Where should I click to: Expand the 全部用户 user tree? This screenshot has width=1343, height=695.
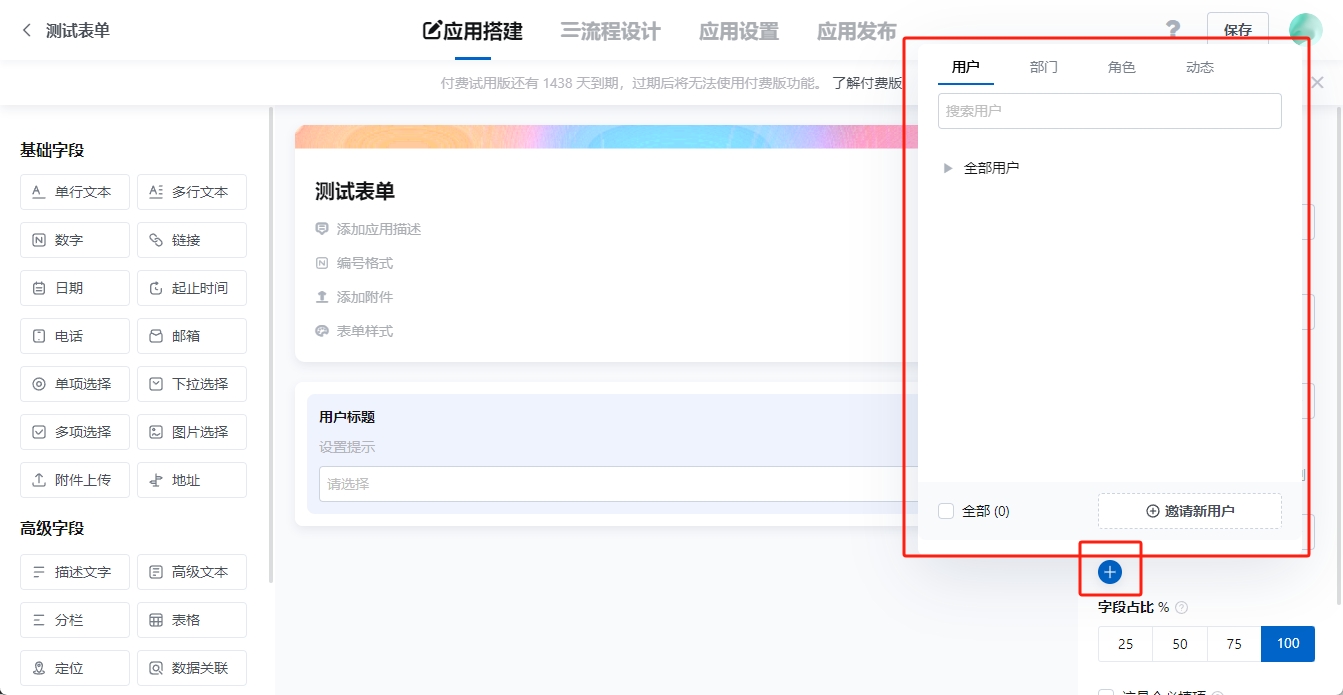pos(947,167)
